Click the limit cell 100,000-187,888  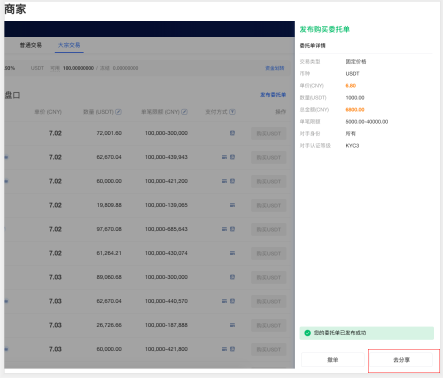[x=166, y=325]
